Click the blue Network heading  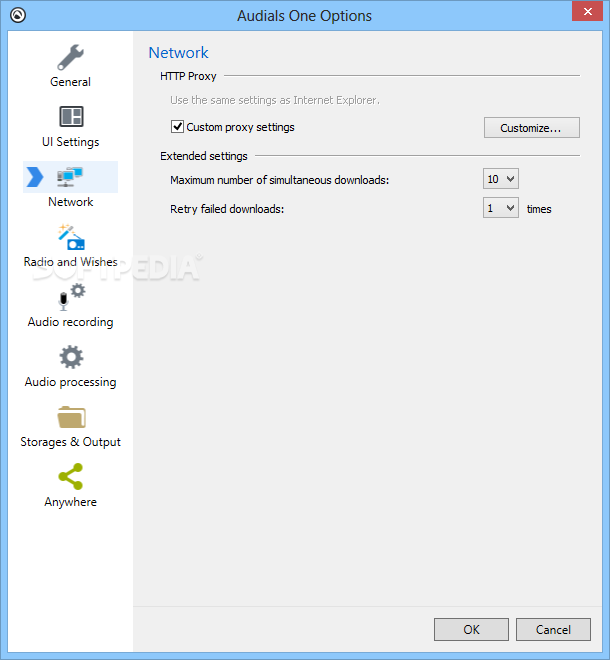click(x=178, y=53)
